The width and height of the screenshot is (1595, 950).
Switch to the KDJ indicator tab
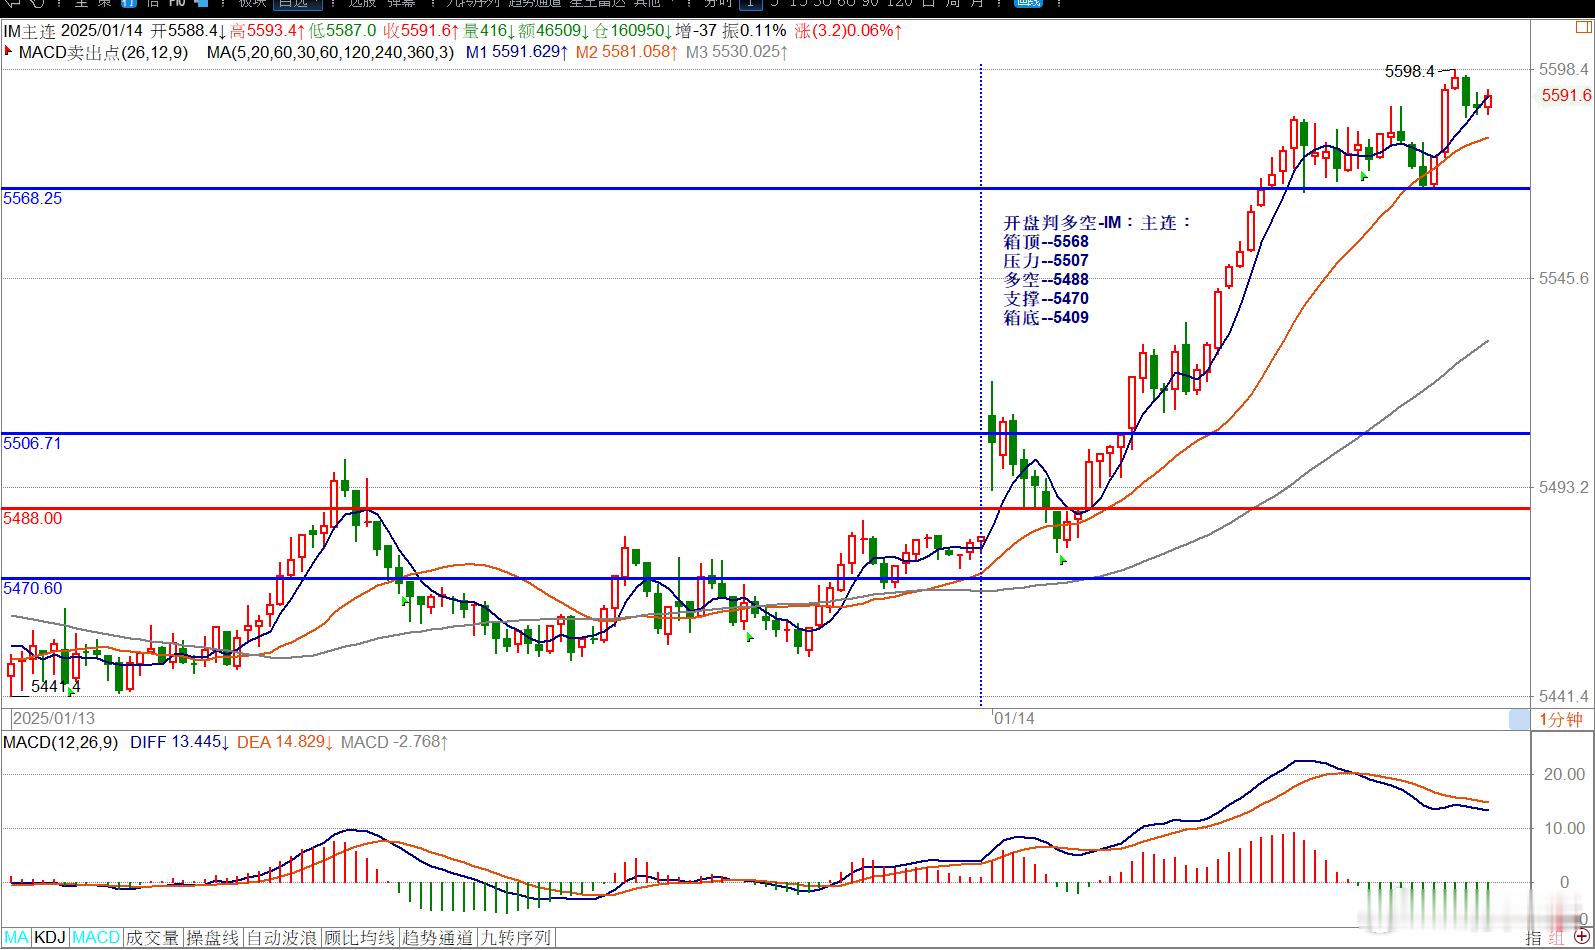tap(50, 938)
